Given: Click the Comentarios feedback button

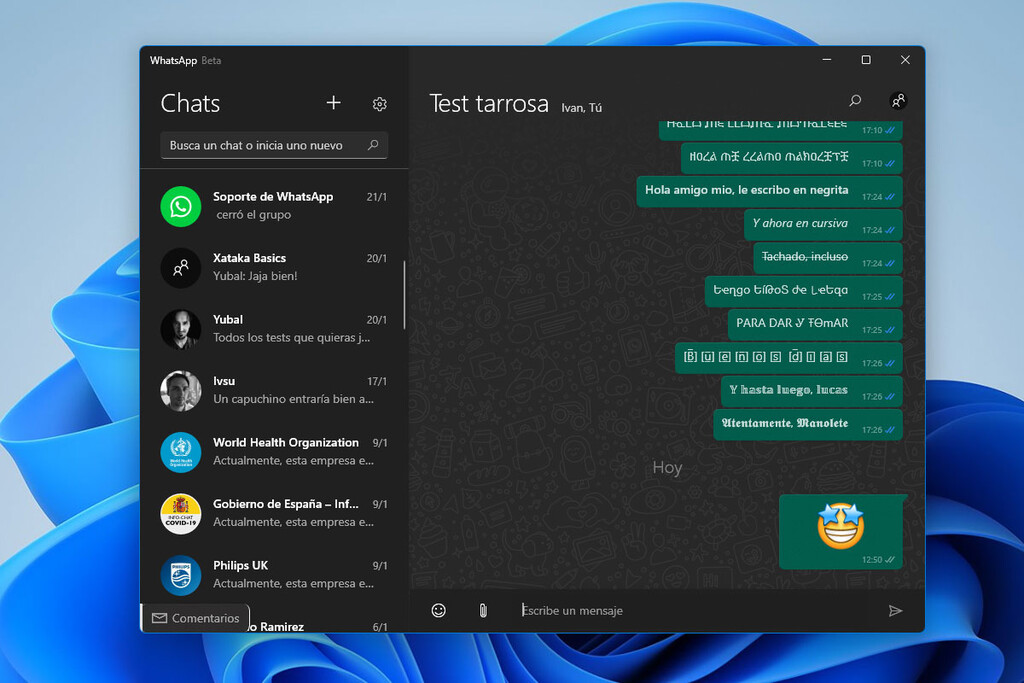Looking at the screenshot, I should (195, 618).
